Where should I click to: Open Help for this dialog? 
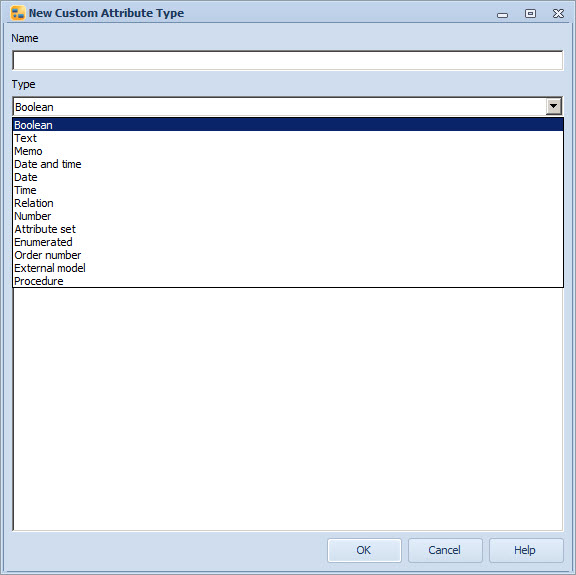(526, 550)
